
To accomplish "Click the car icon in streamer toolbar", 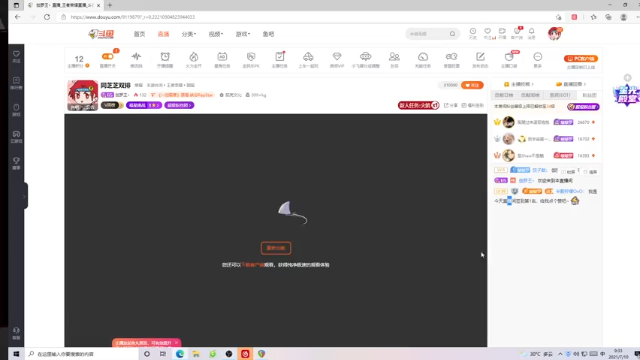I will coord(308,56).
